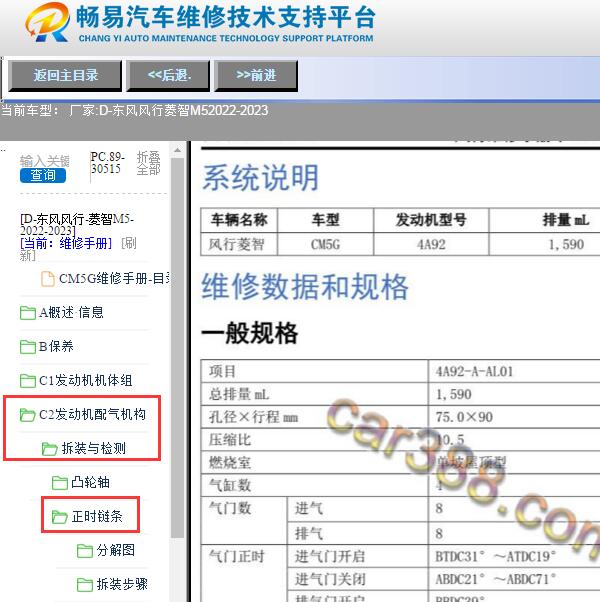
Task: Click the folder icon beside 分解图
Action: point(85,551)
